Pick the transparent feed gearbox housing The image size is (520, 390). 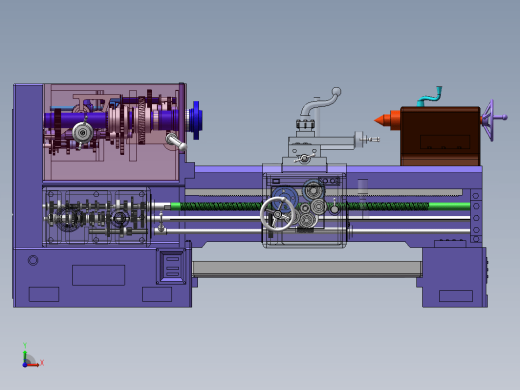[96, 217]
